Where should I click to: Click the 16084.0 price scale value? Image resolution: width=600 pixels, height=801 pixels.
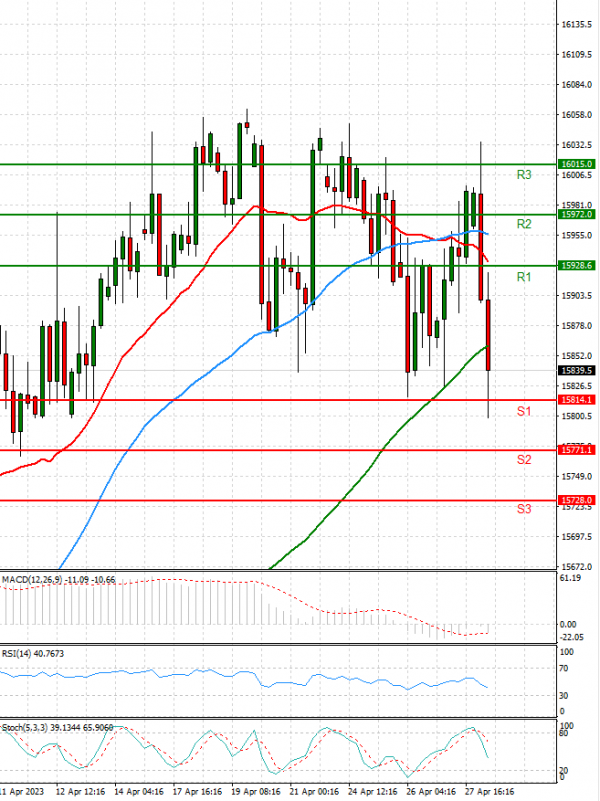pyautogui.click(x=577, y=84)
